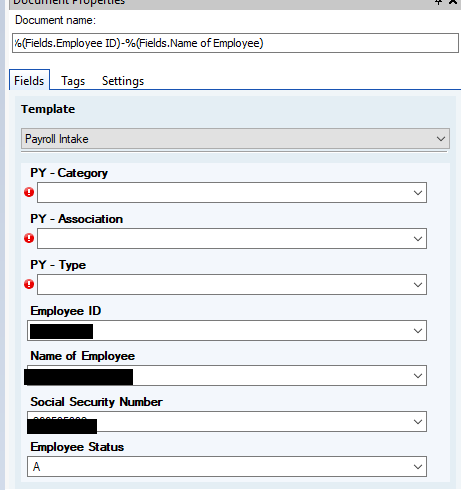Image resolution: width=463 pixels, height=490 pixels.
Task: Expand the Employee Status dropdown arrow
Action: click(418, 467)
